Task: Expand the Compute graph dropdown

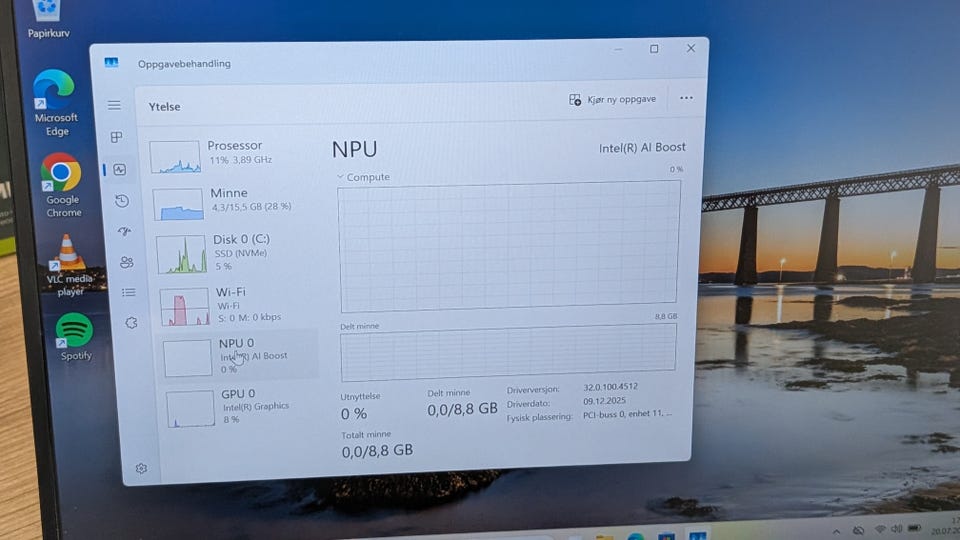Action: click(x=340, y=177)
